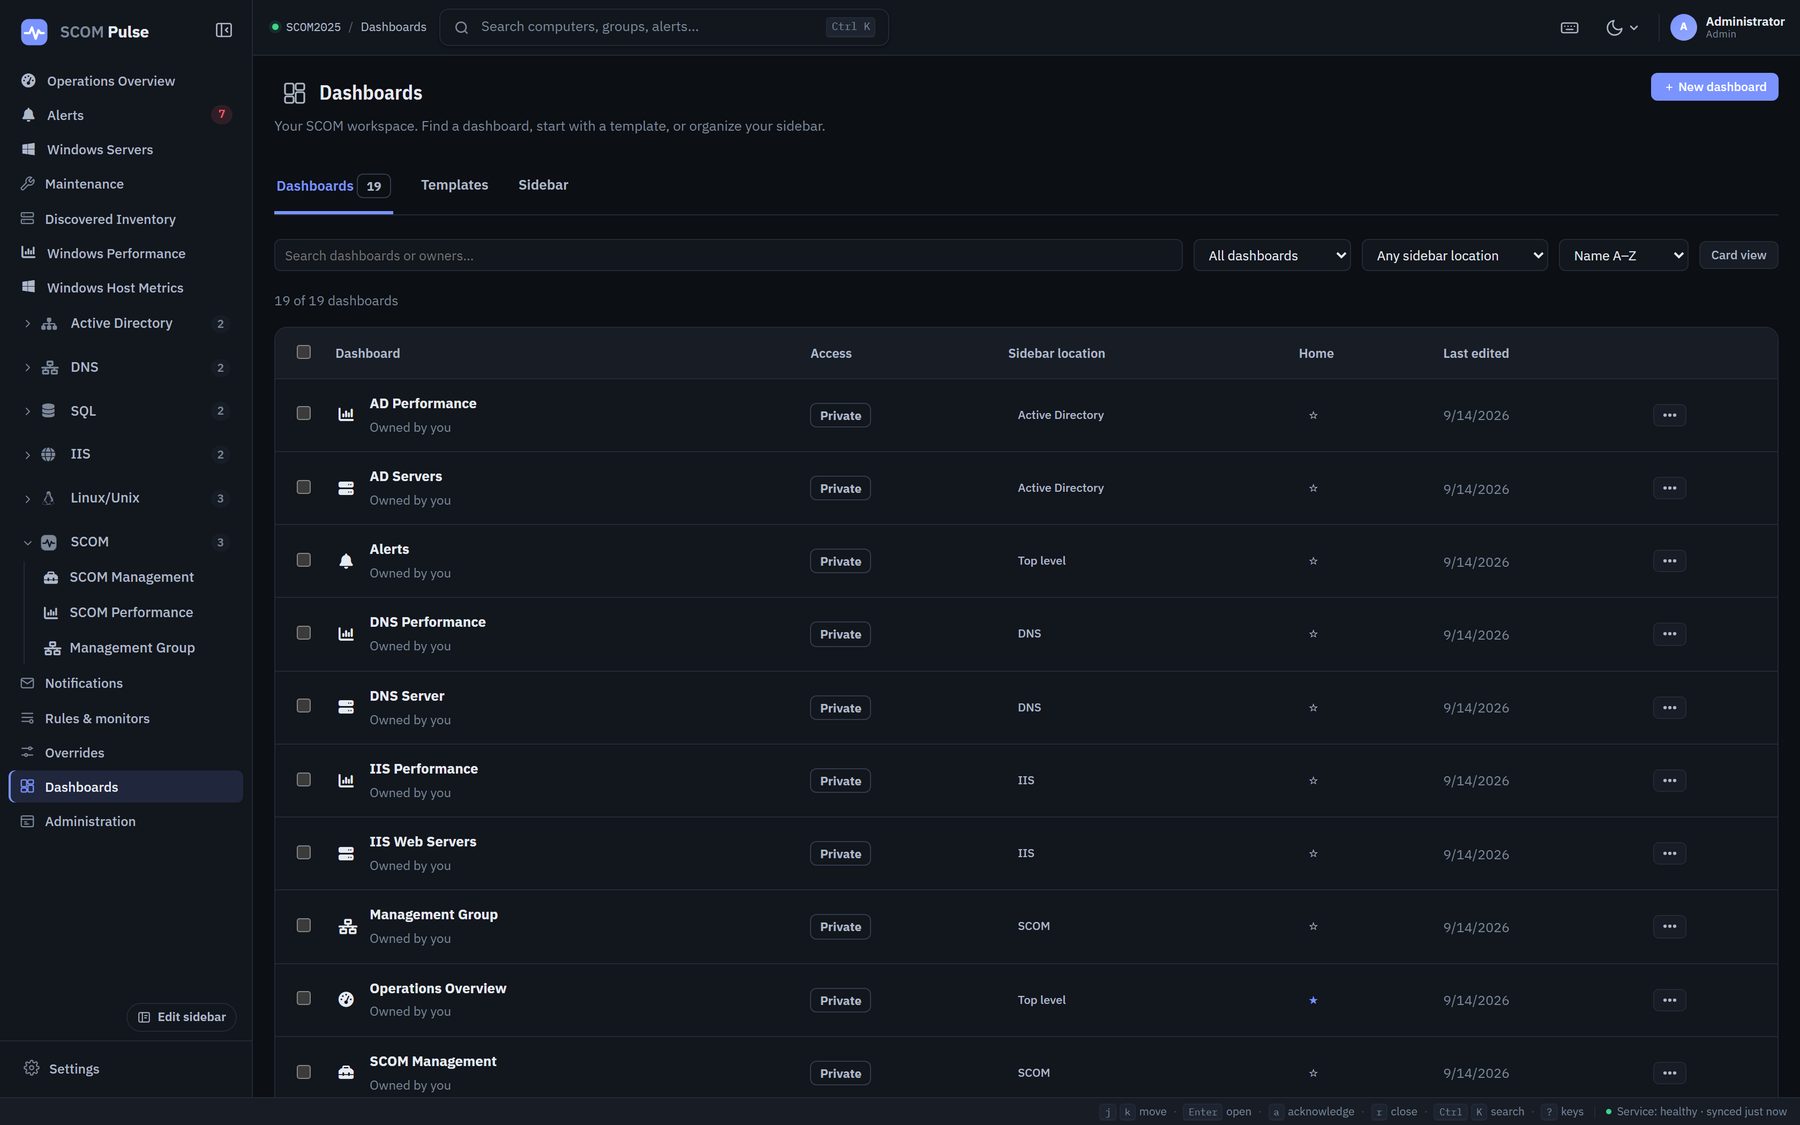Click the Operations Overview home star
The height and width of the screenshot is (1125, 1800).
pos(1313,1000)
